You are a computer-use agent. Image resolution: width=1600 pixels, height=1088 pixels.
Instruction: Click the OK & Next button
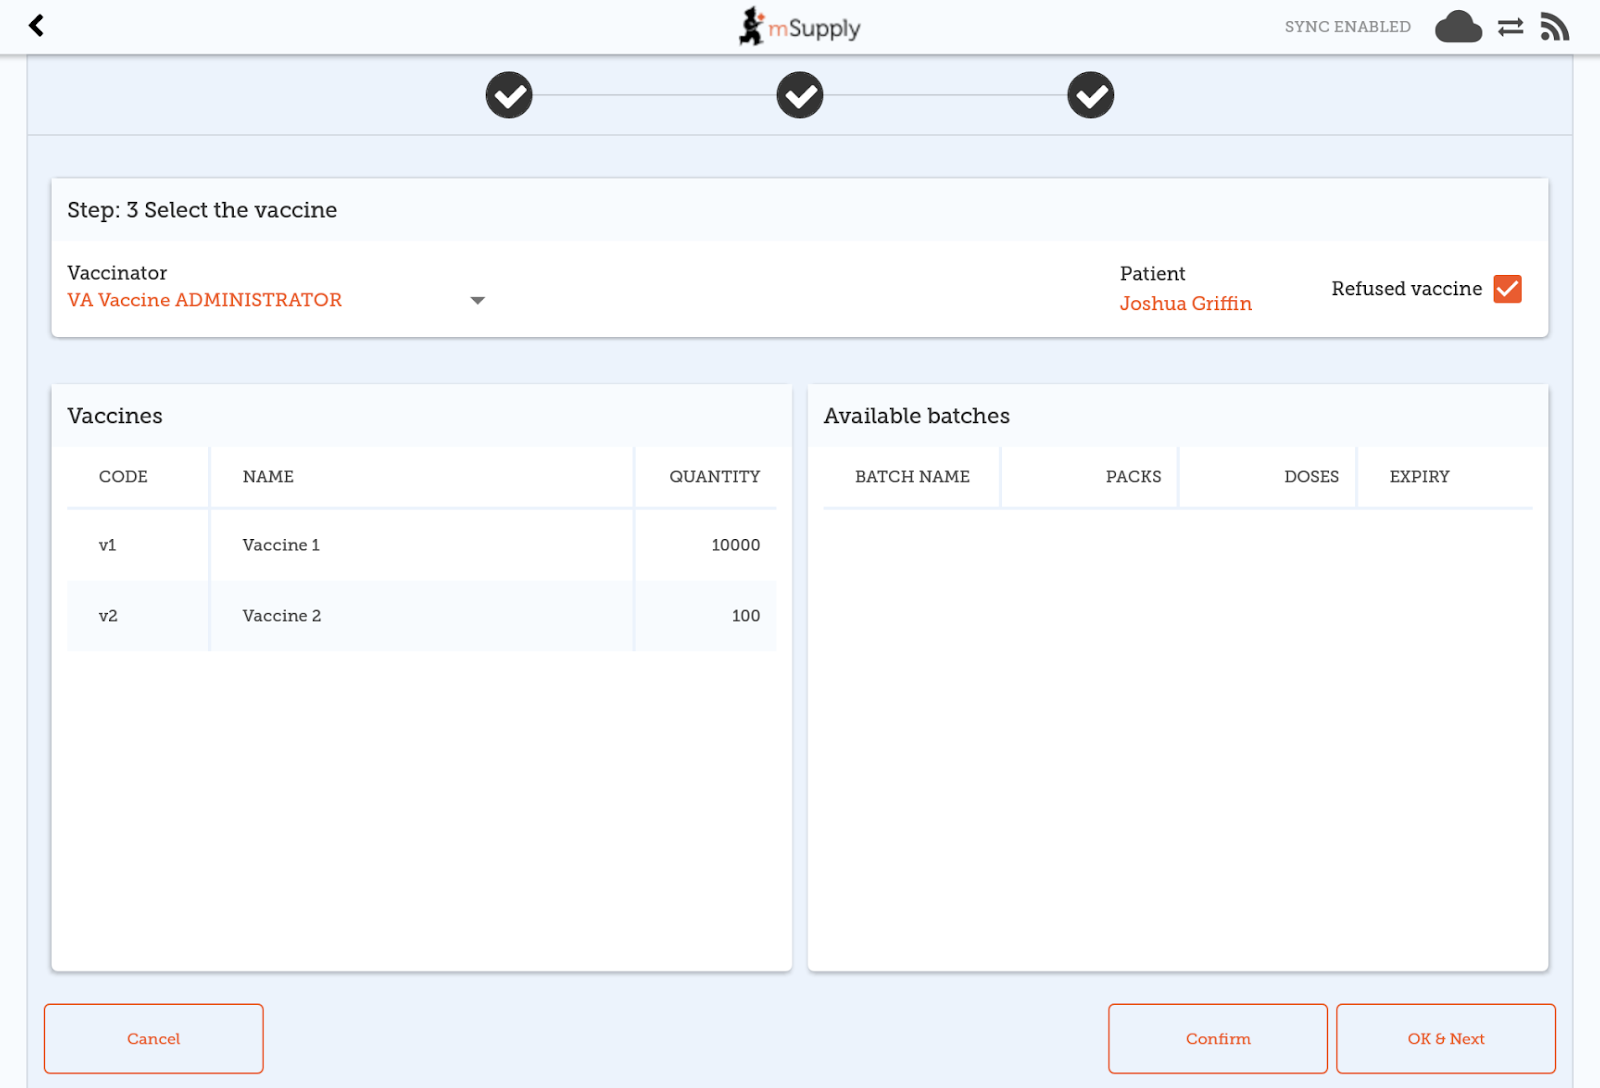(x=1445, y=1039)
